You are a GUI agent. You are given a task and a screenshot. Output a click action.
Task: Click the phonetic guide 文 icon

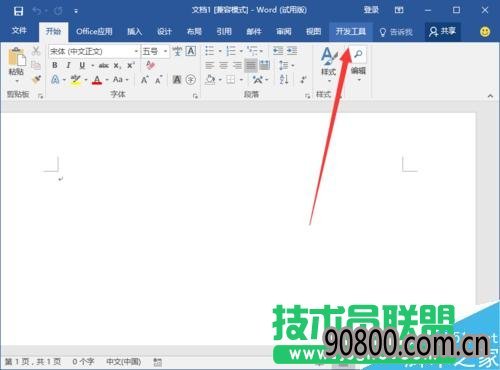coord(177,51)
